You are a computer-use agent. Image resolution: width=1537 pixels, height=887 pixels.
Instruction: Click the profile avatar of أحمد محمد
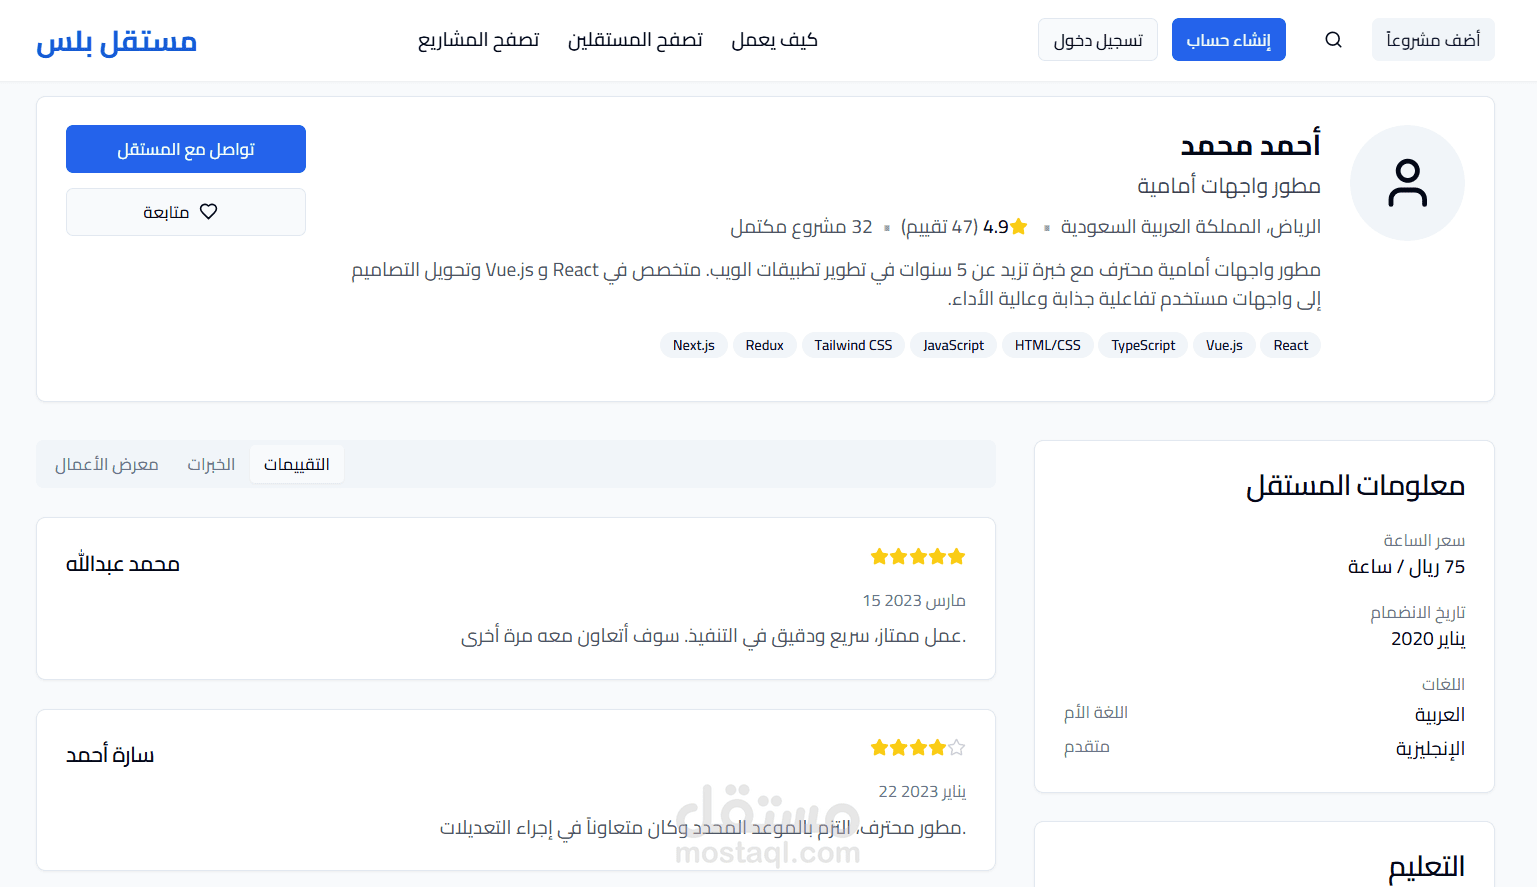point(1407,183)
